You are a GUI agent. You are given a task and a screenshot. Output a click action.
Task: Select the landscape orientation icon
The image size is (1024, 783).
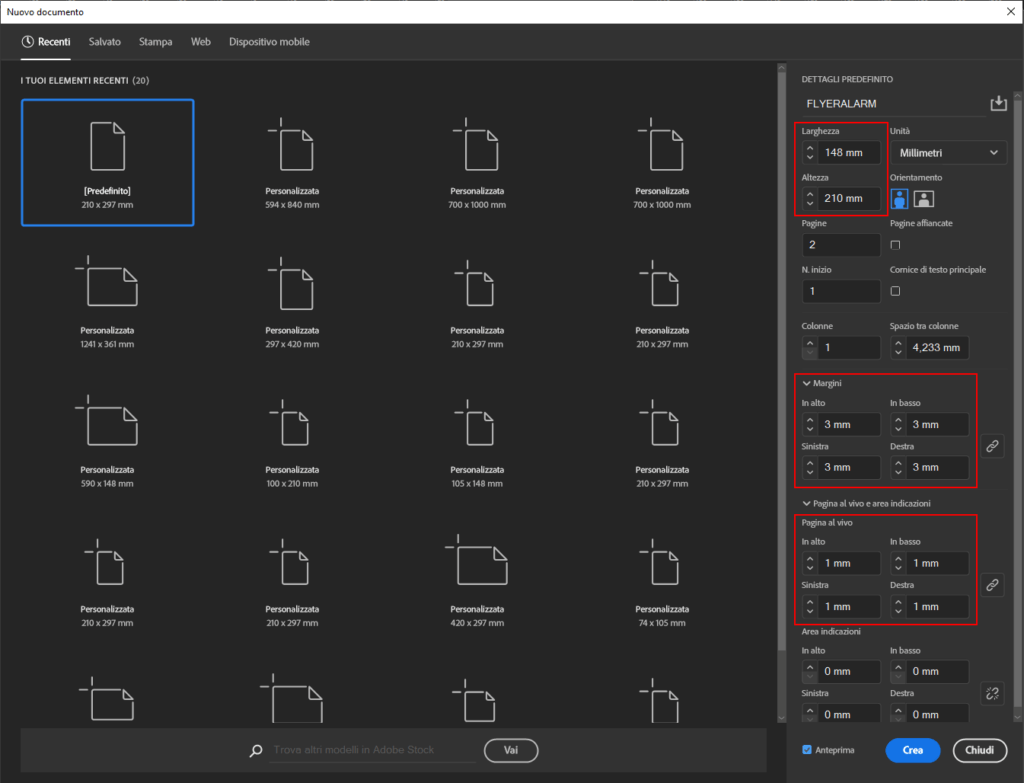[922, 198]
